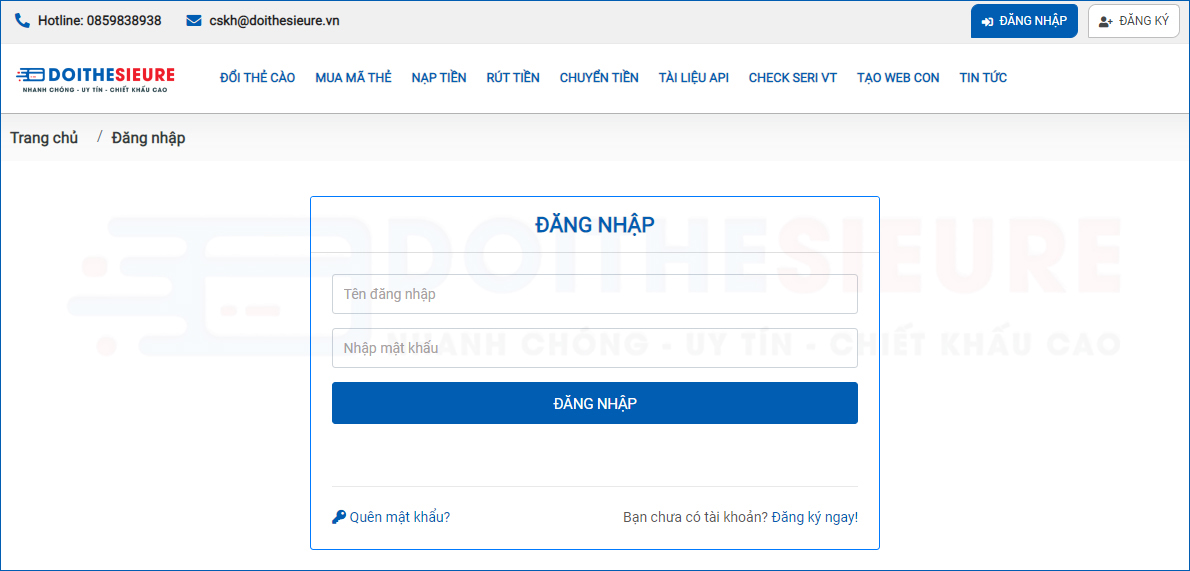
Task: Click the DOITHESIEURE logo
Action: click(x=96, y=79)
